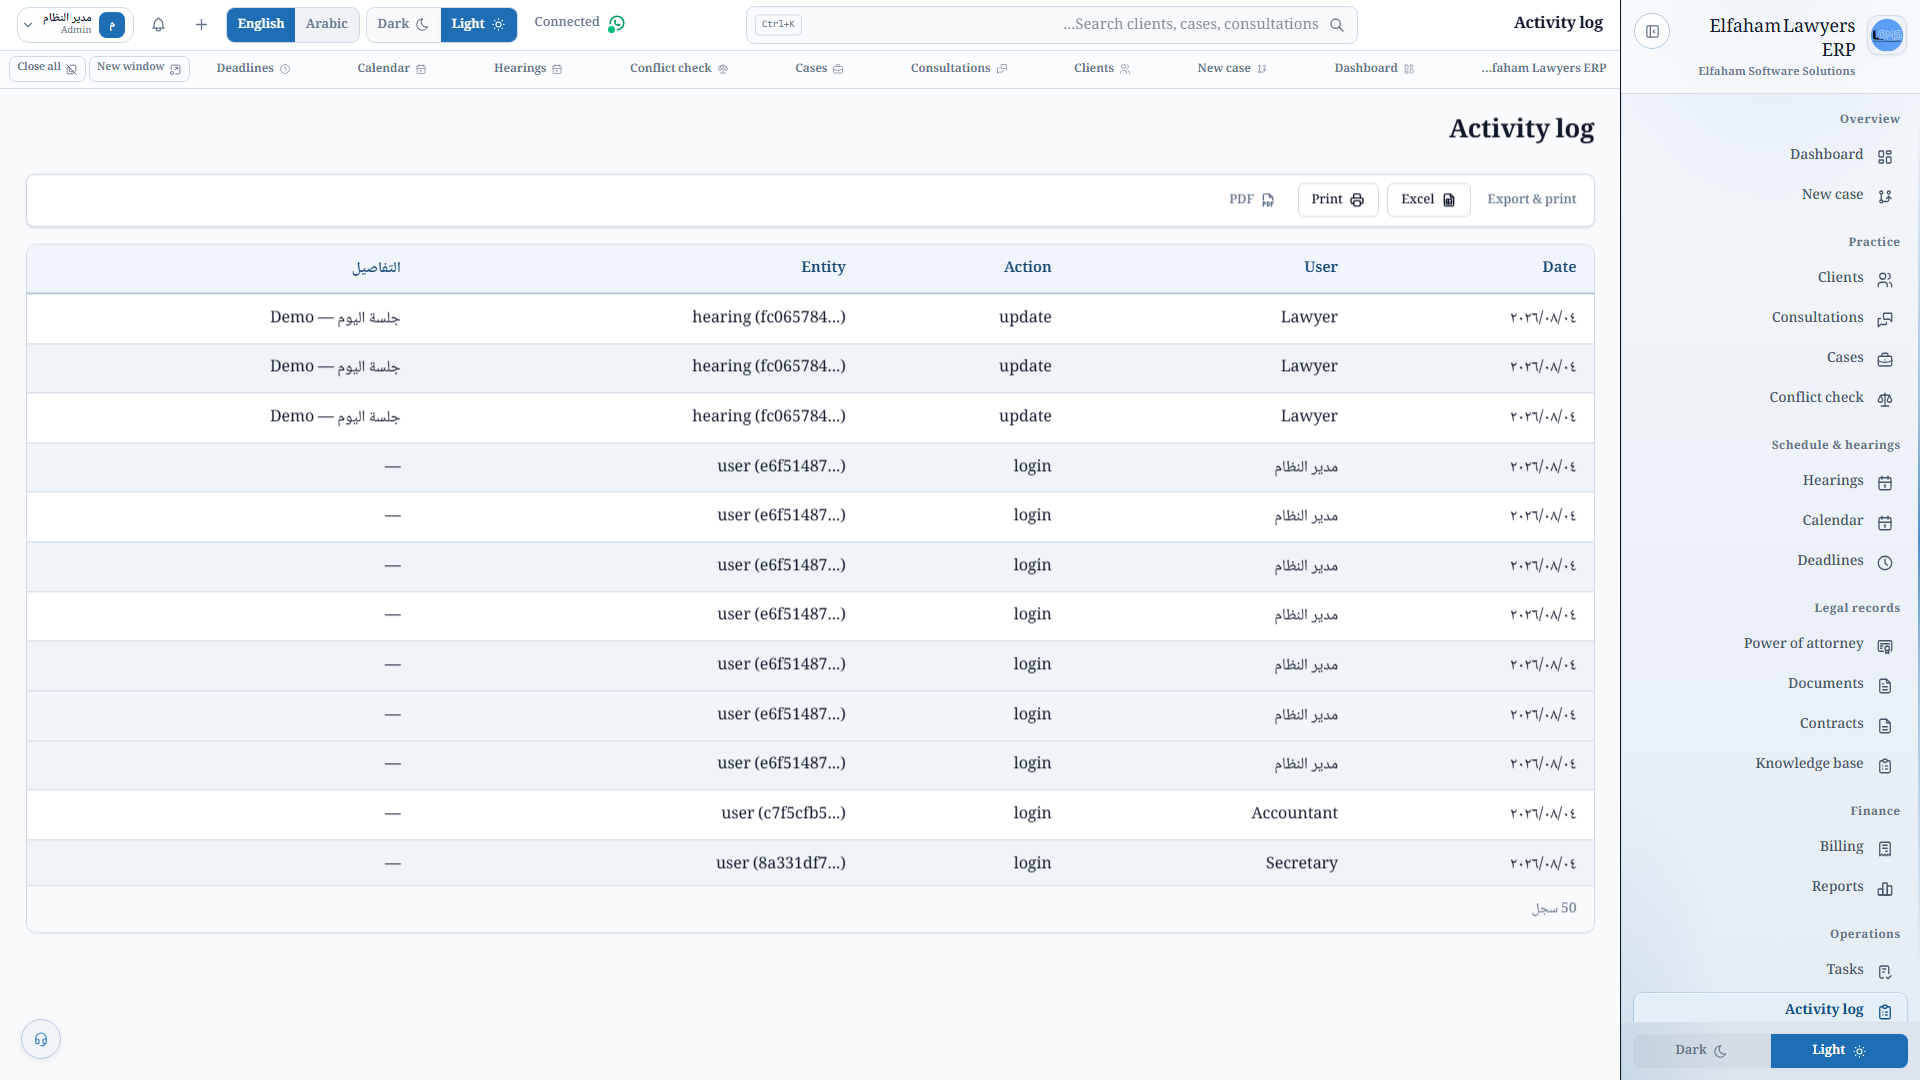The width and height of the screenshot is (1920, 1080).
Task: Click the Contracts file icon in sidebar
Action: pos(1885,726)
